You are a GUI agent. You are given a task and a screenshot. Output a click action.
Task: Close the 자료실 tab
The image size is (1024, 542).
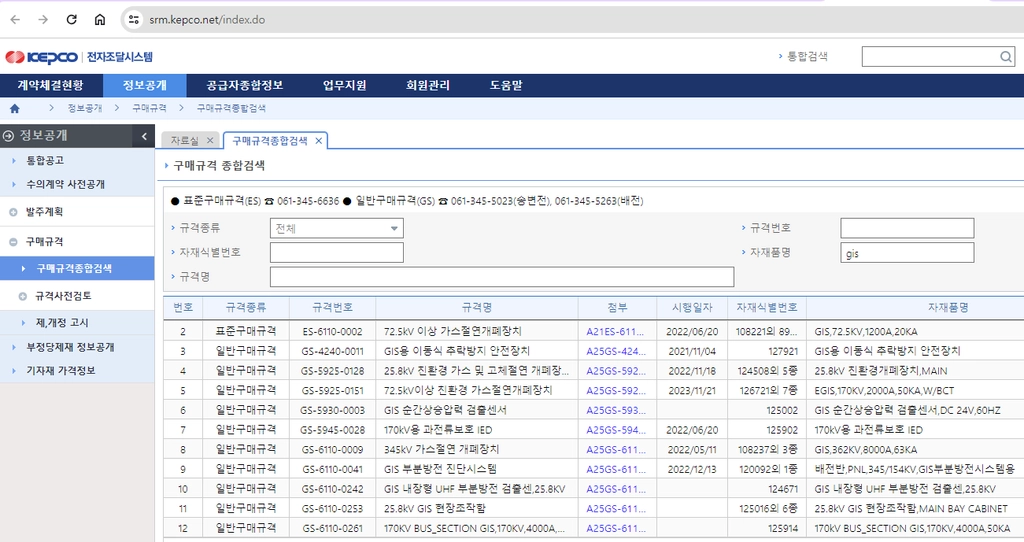(x=210, y=140)
